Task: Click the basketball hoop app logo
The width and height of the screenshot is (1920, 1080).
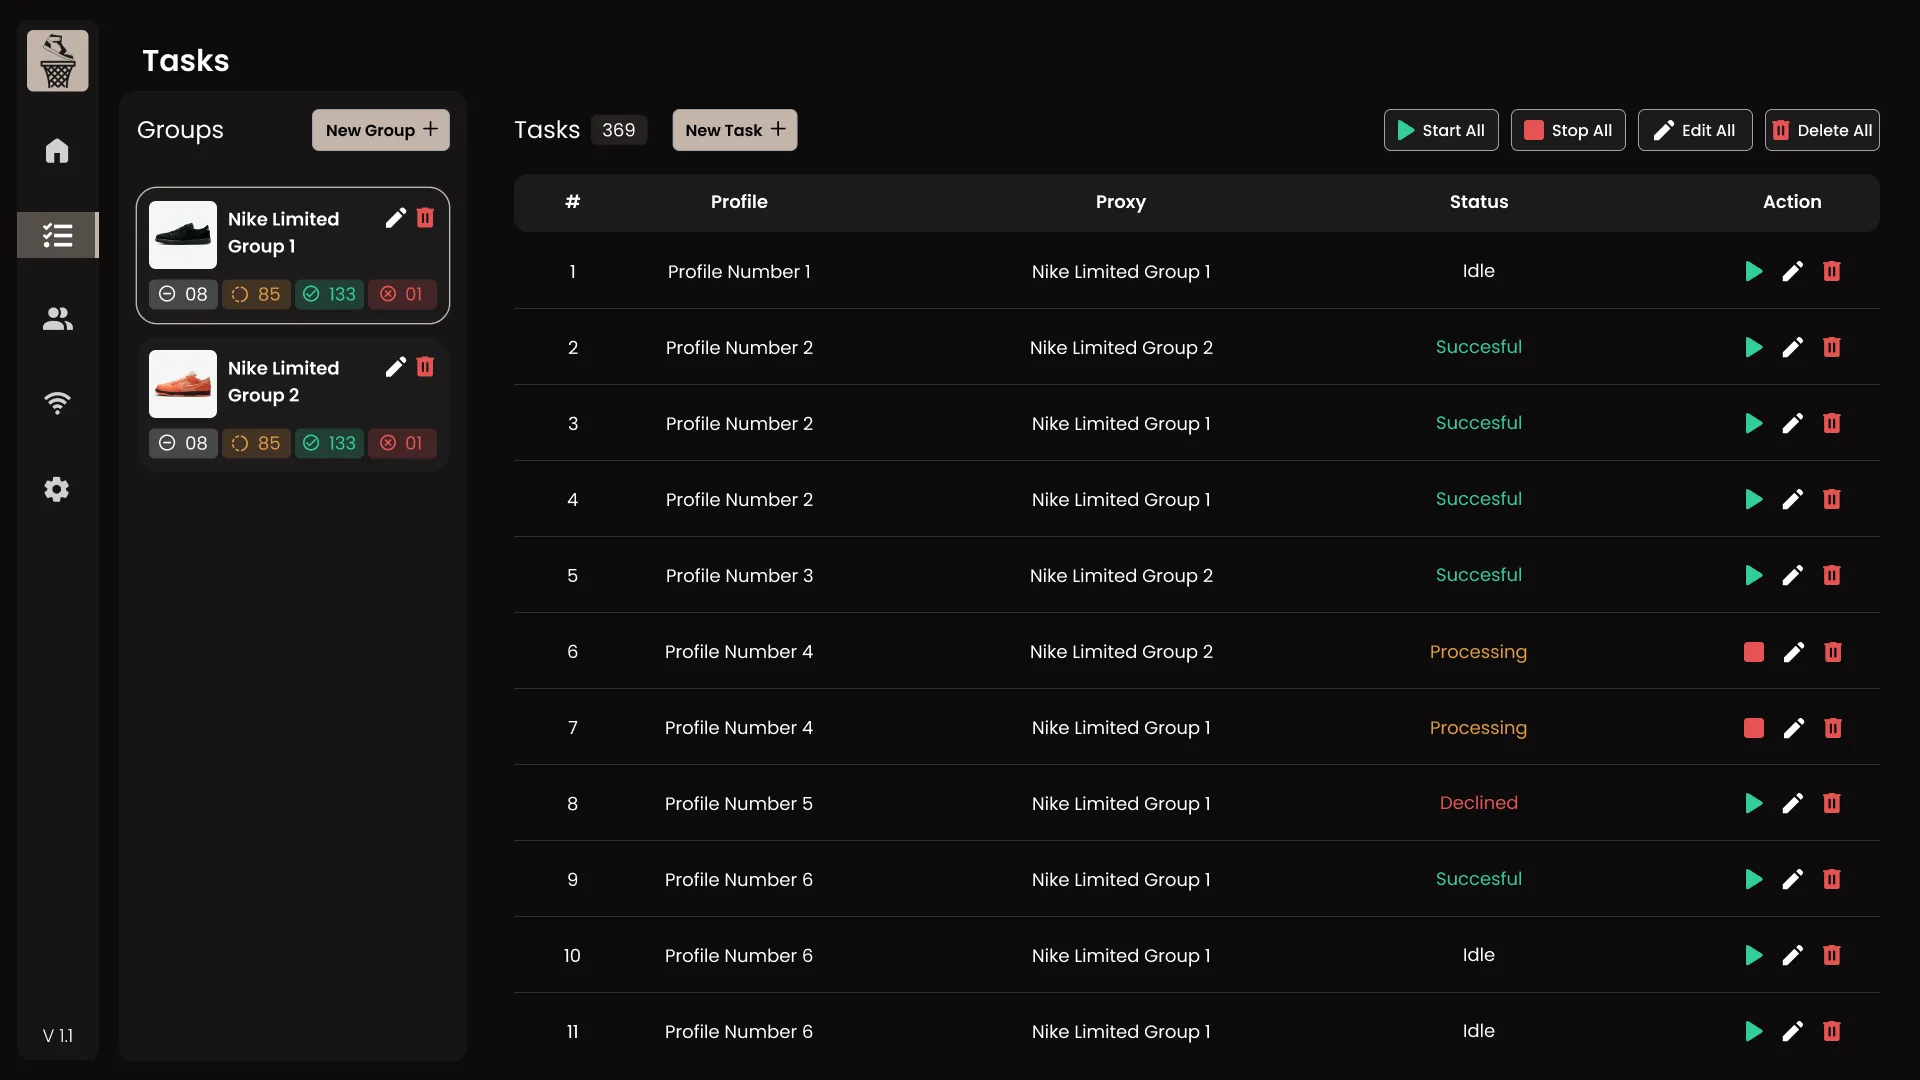Action: [x=57, y=61]
